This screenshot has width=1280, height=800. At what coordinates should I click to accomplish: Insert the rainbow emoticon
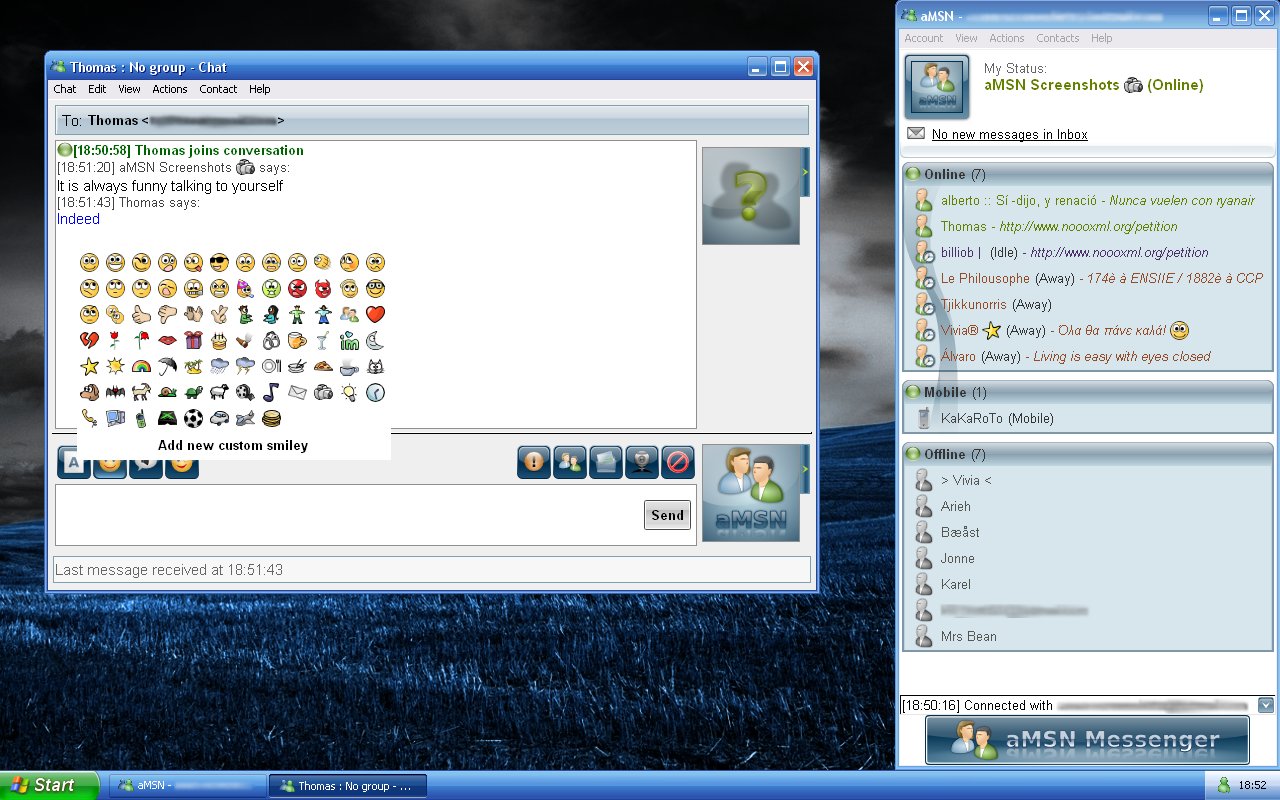click(x=142, y=367)
